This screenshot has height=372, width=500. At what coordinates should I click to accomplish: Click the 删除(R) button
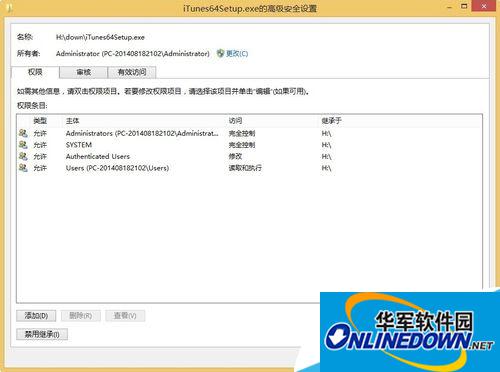click(81, 316)
